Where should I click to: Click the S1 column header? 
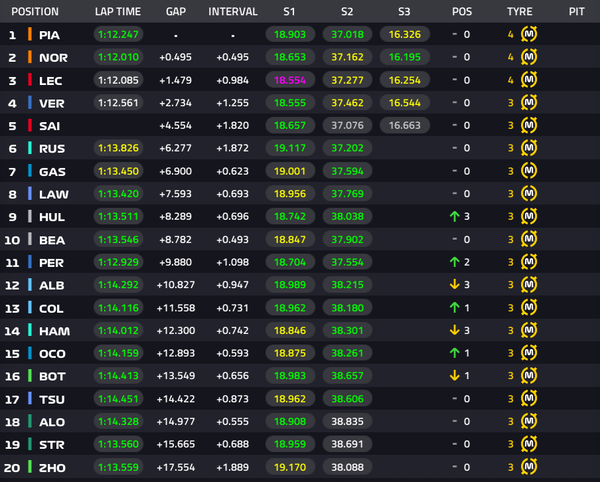tap(289, 11)
